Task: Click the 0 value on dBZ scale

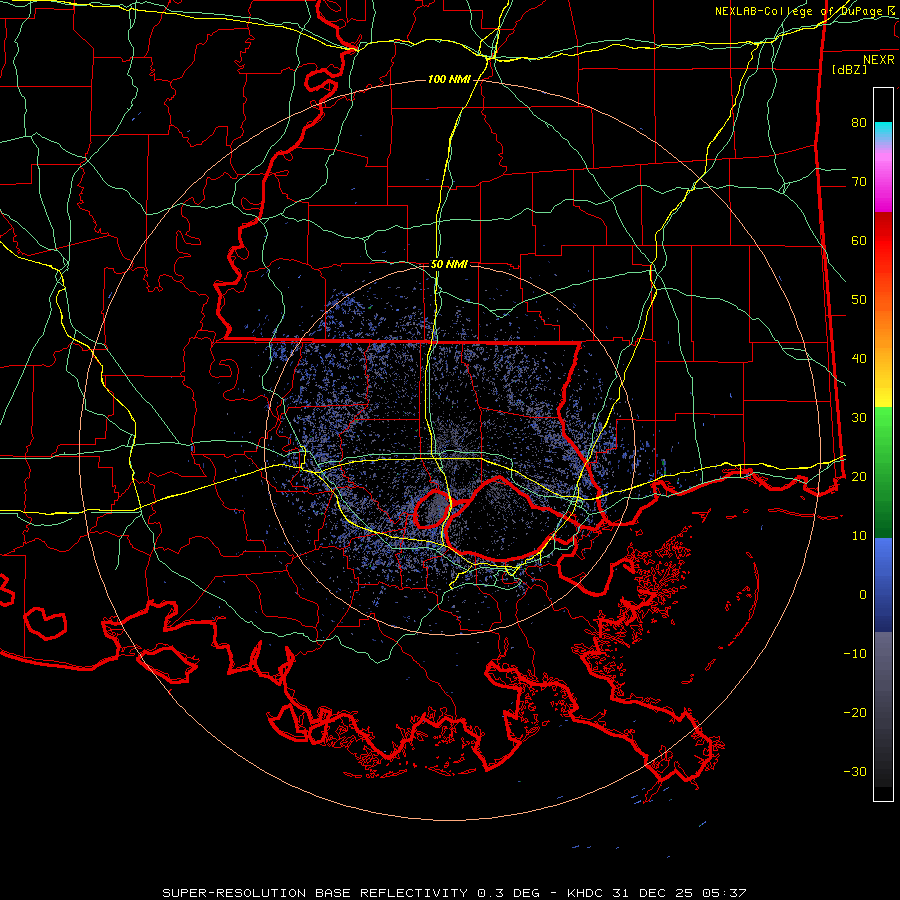Action: tap(863, 595)
